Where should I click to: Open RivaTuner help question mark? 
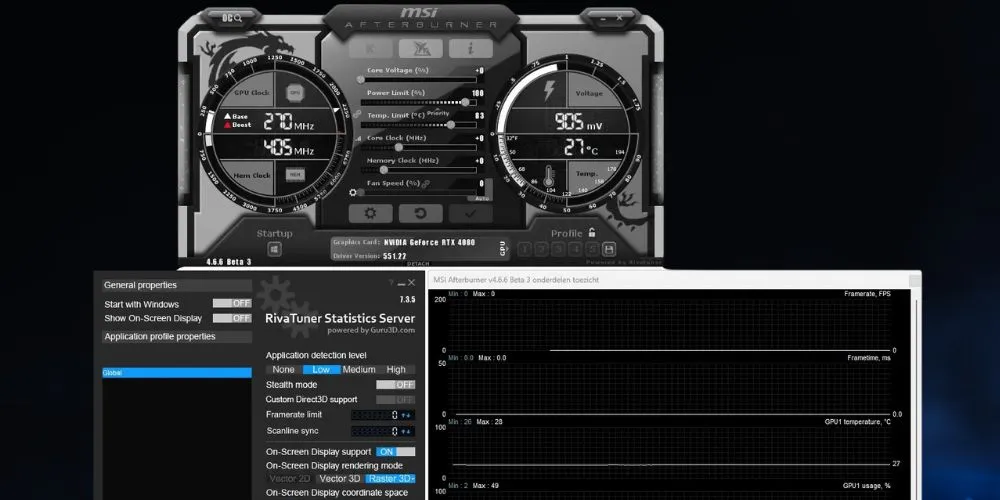[x=391, y=283]
